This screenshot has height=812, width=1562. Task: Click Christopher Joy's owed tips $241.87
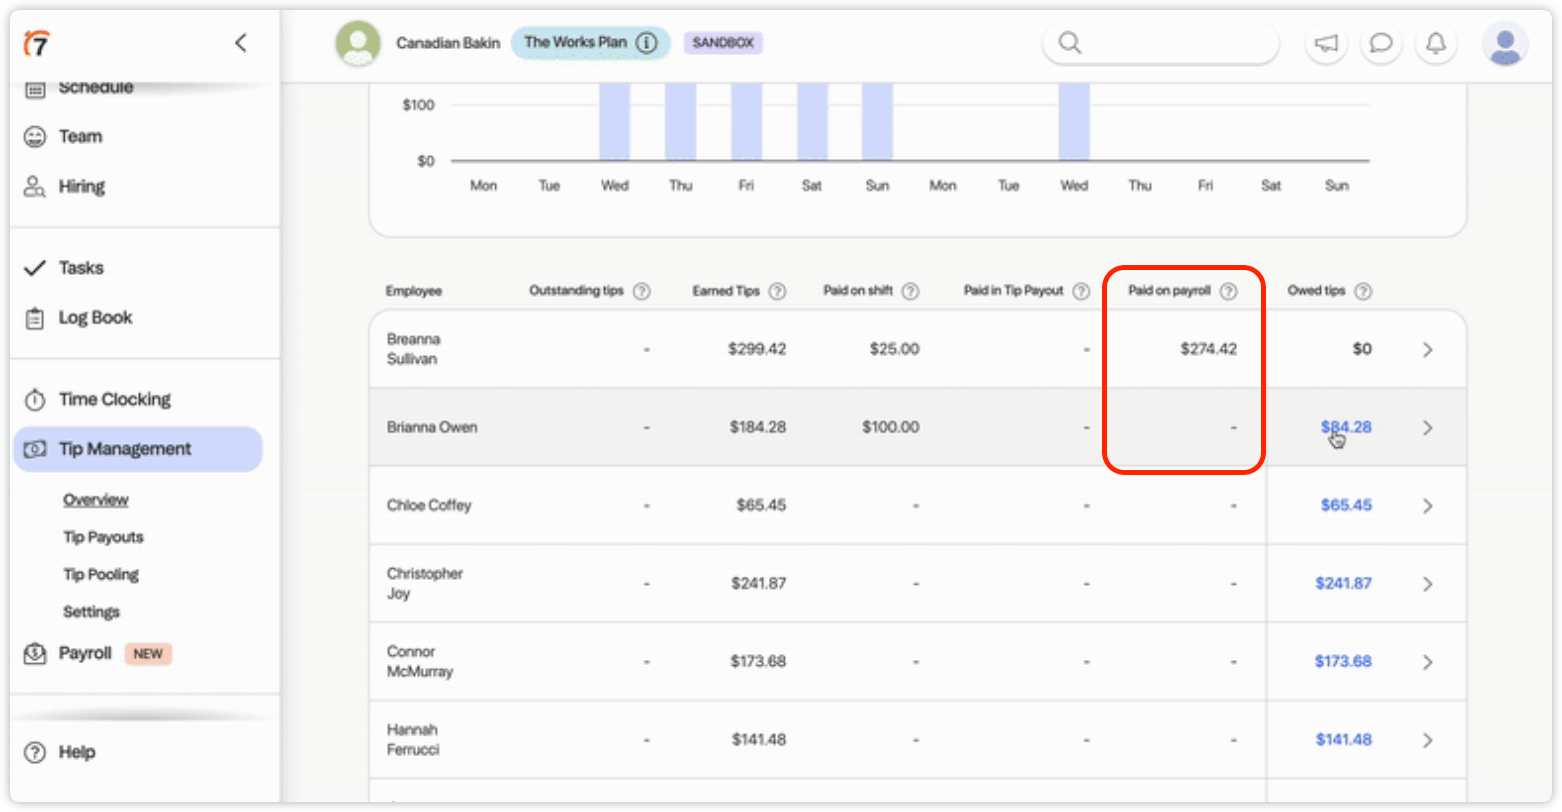click(1343, 583)
